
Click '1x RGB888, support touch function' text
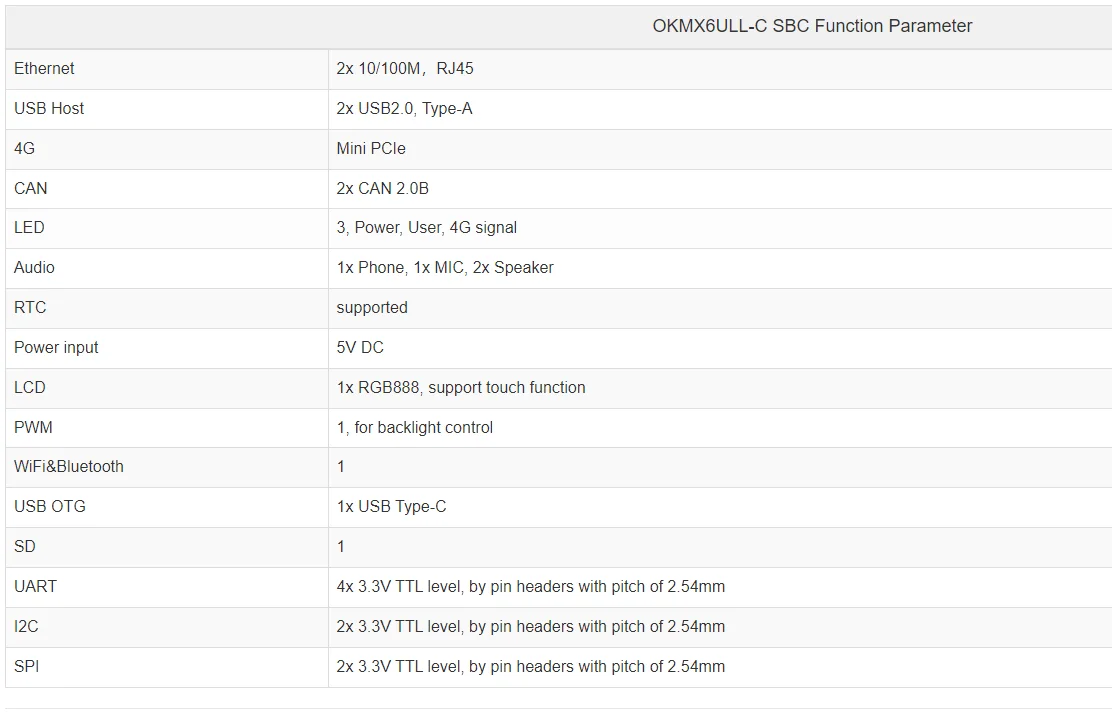pyautogui.click(x=461, y=388)
